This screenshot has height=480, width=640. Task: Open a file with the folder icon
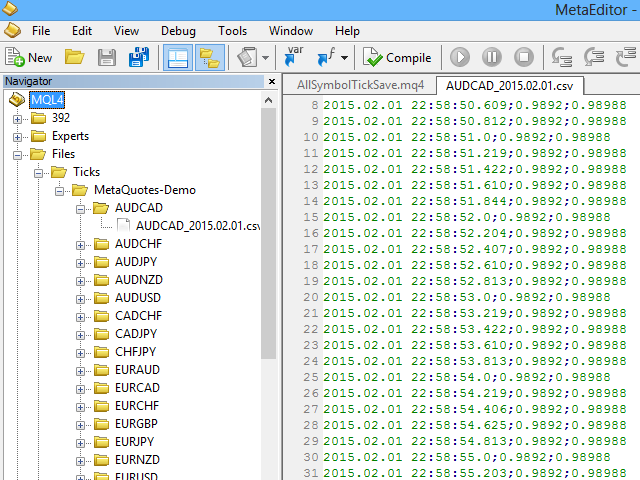pyautogui.click(x=74, y=58)
